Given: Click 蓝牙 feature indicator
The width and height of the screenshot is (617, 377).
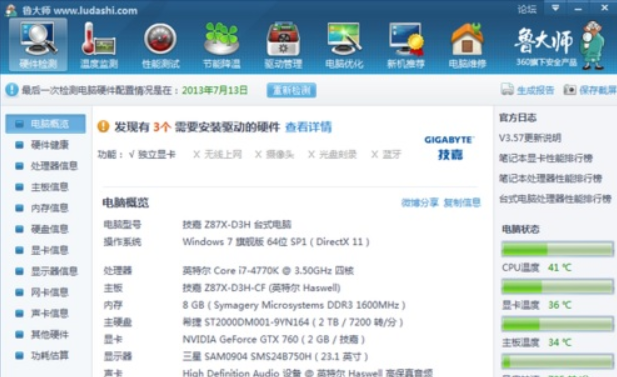Looking at the screenshot, I should [386, 155].
